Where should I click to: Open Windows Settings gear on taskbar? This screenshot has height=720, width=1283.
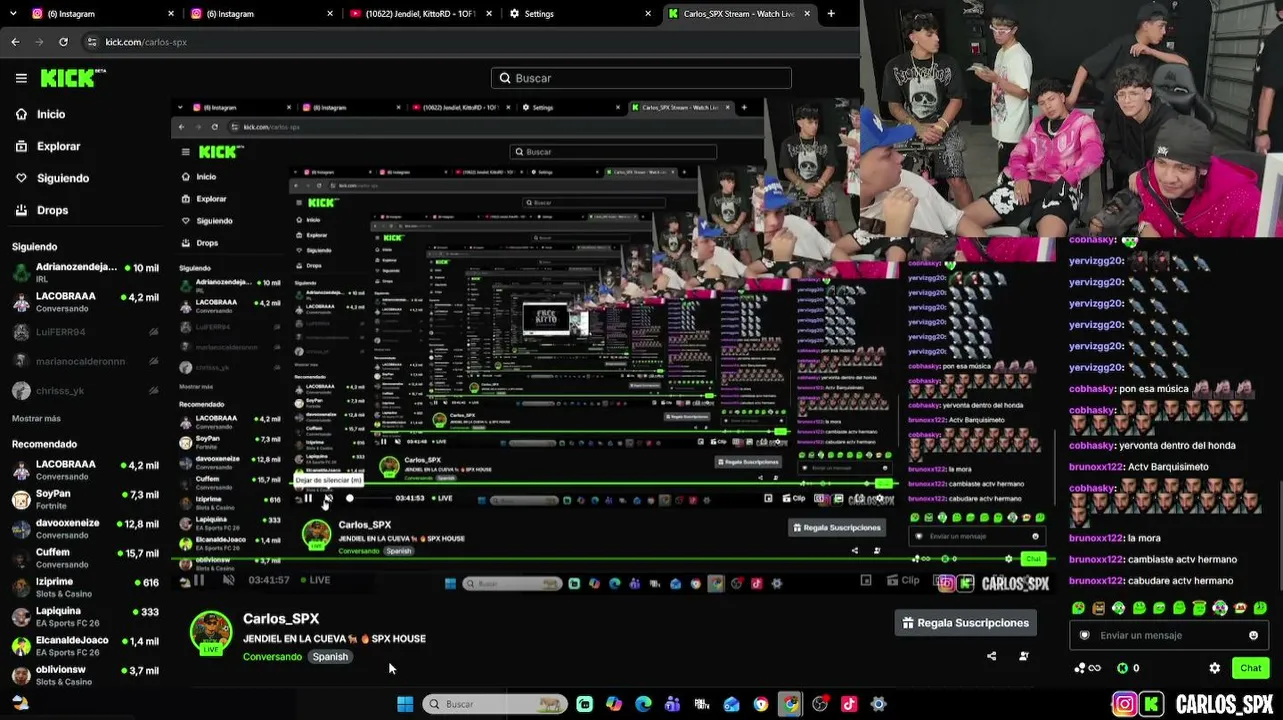click(878, 704)
